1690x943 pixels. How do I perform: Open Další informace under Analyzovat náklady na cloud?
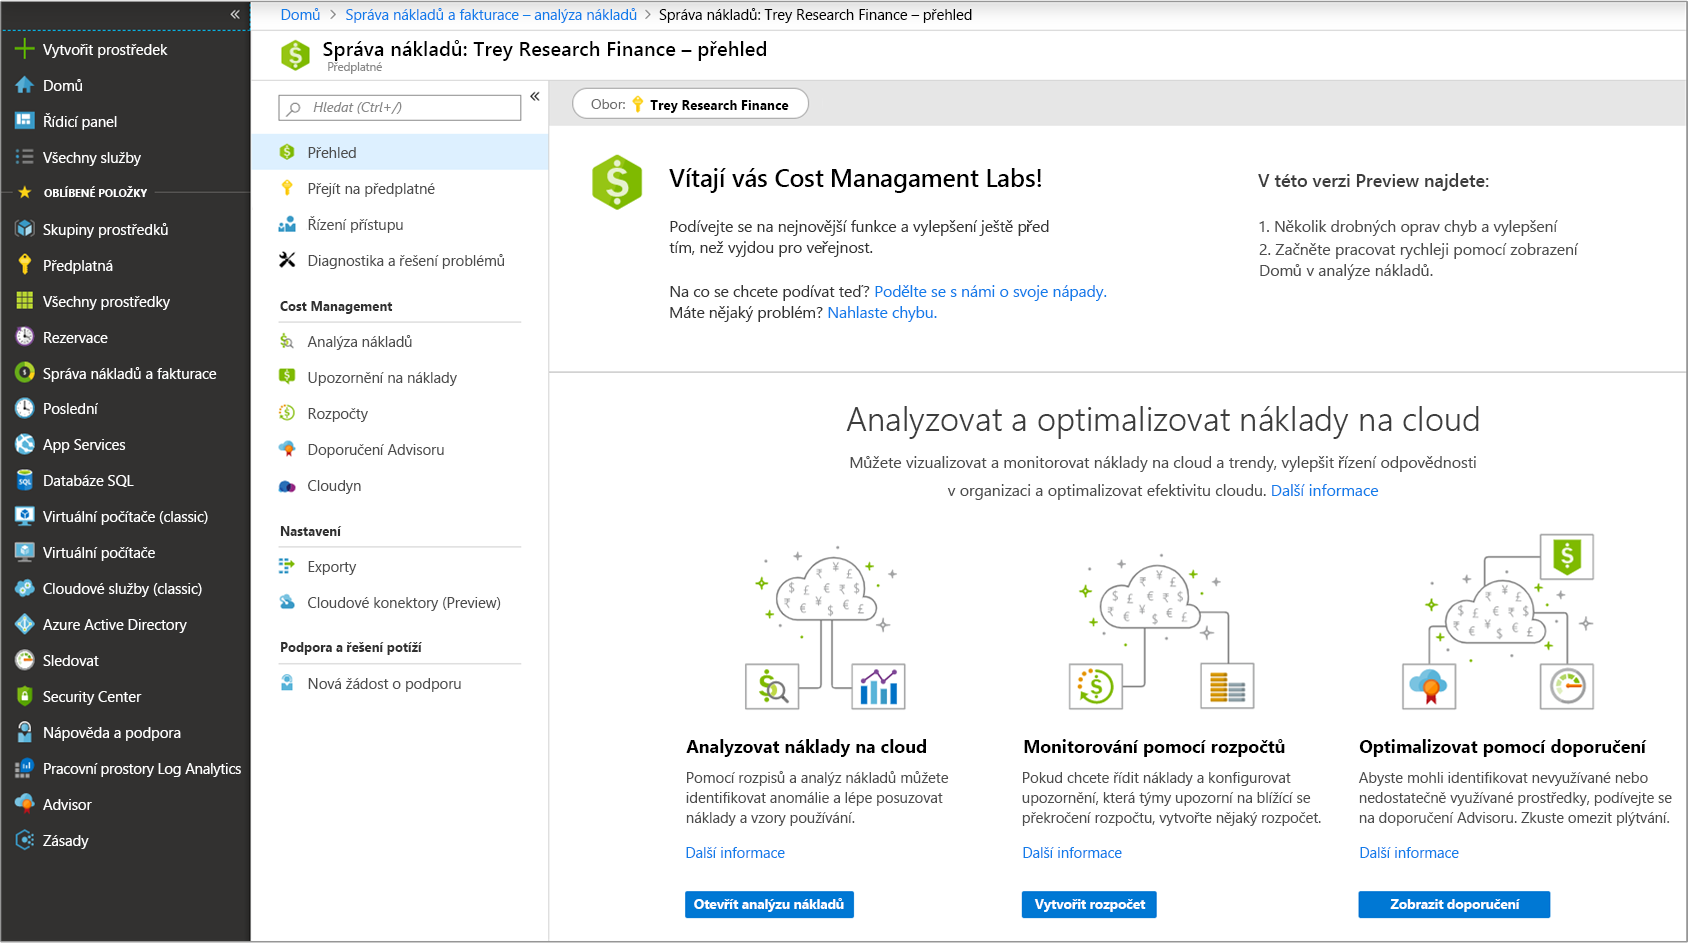[x=735, y=853]
